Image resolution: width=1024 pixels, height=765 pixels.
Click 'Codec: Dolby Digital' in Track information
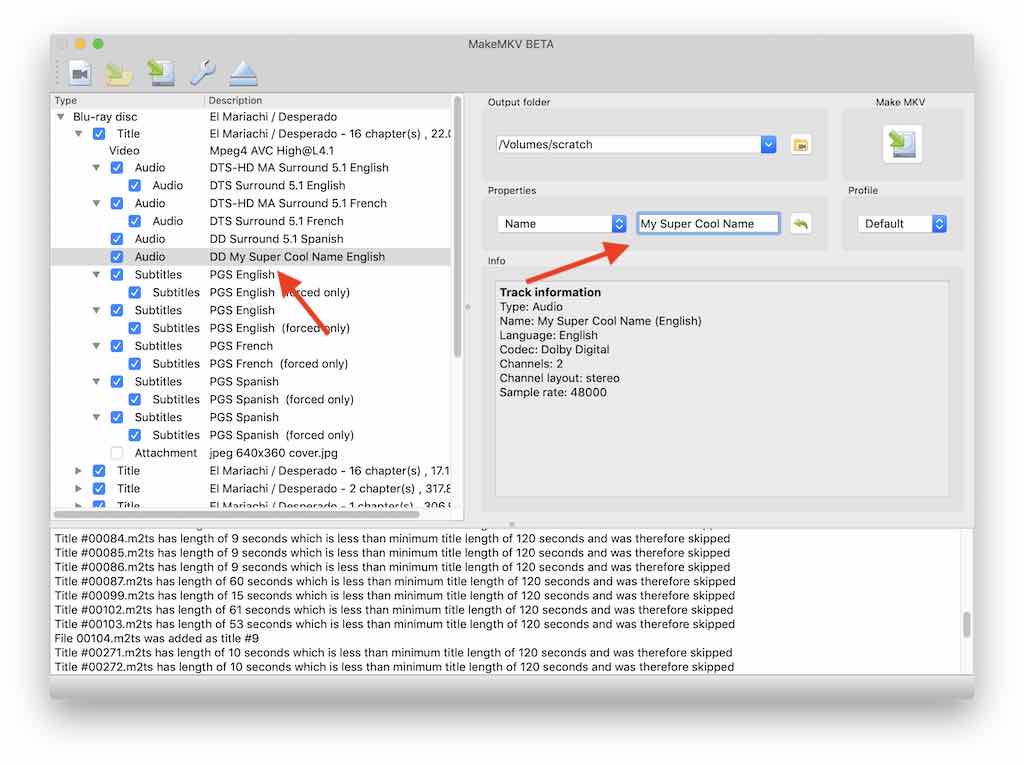click(554, 350)
